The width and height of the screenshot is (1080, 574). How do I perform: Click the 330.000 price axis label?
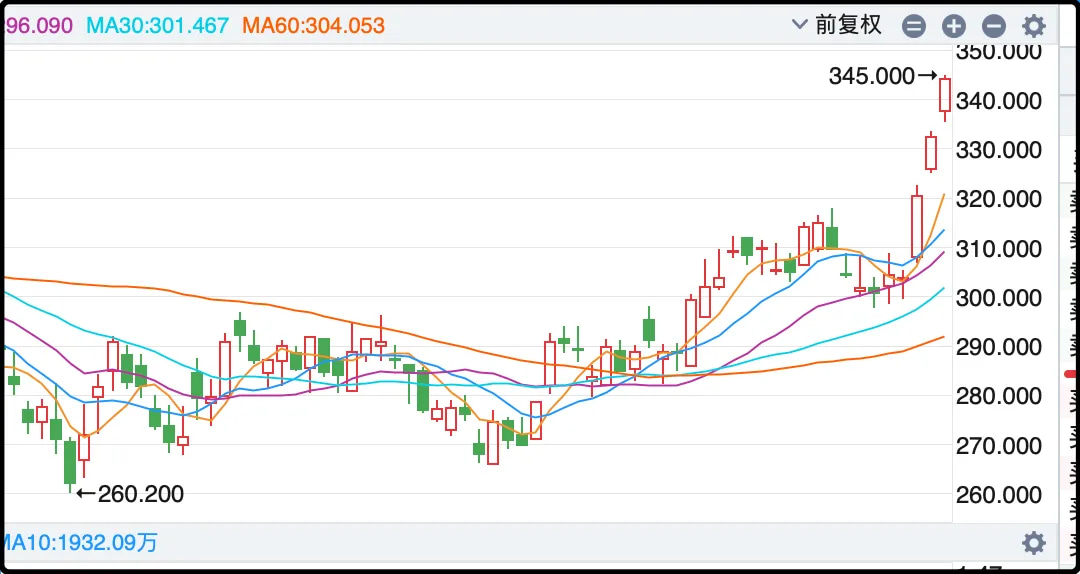coord(999,150)
